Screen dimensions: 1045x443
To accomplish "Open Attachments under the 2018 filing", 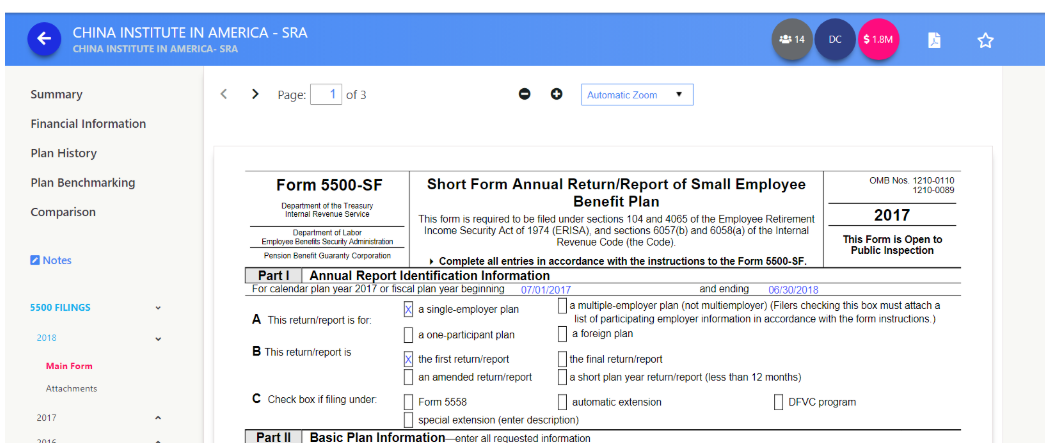I will (x=71, y=388).
